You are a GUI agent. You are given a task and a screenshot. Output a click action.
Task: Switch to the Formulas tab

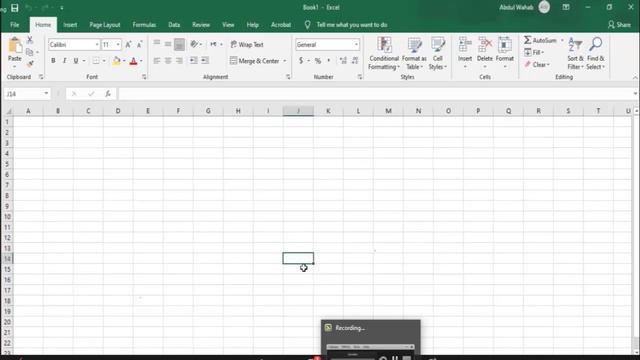click(x=144, y=25)
